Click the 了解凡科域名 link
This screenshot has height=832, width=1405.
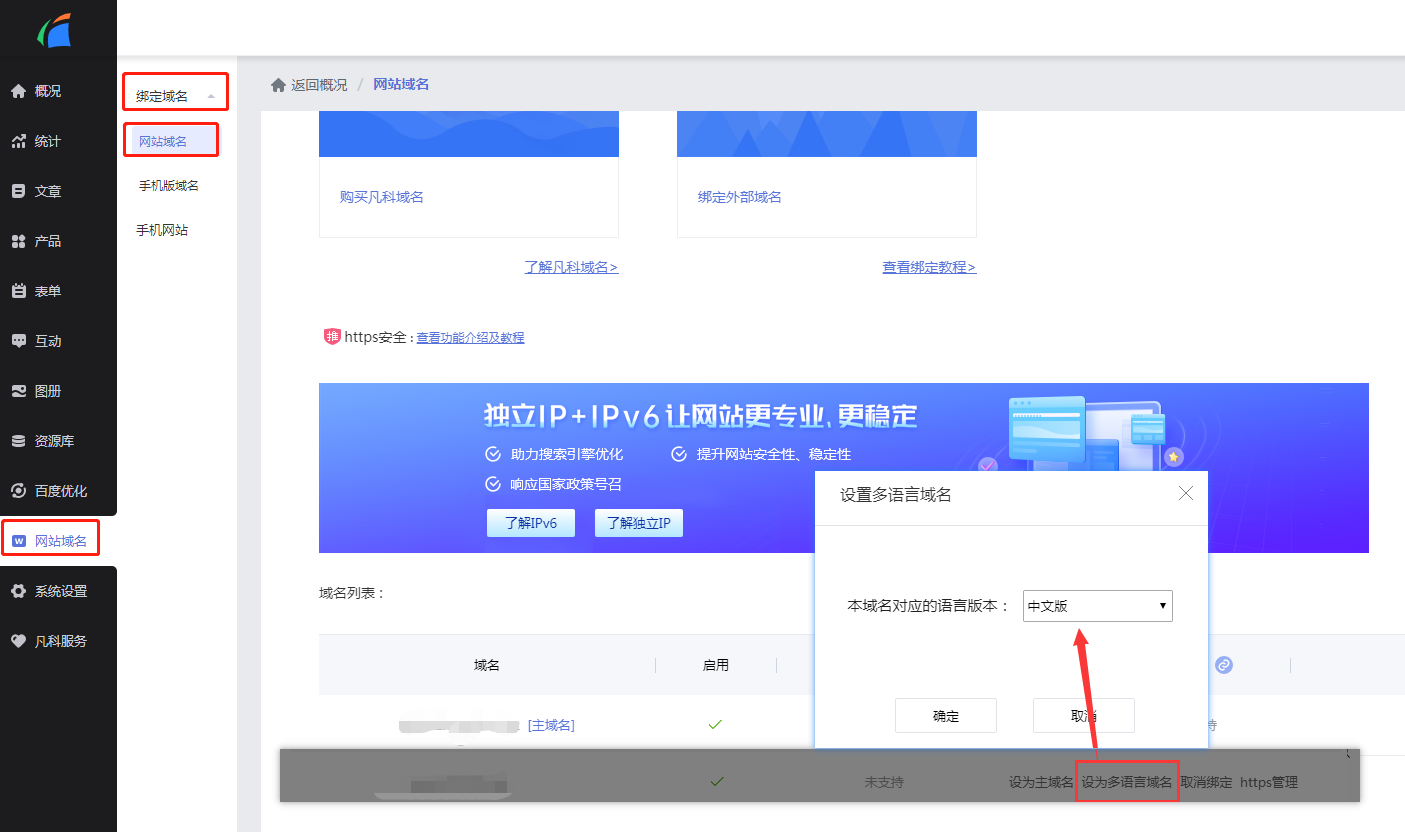[x=571, y=267]
